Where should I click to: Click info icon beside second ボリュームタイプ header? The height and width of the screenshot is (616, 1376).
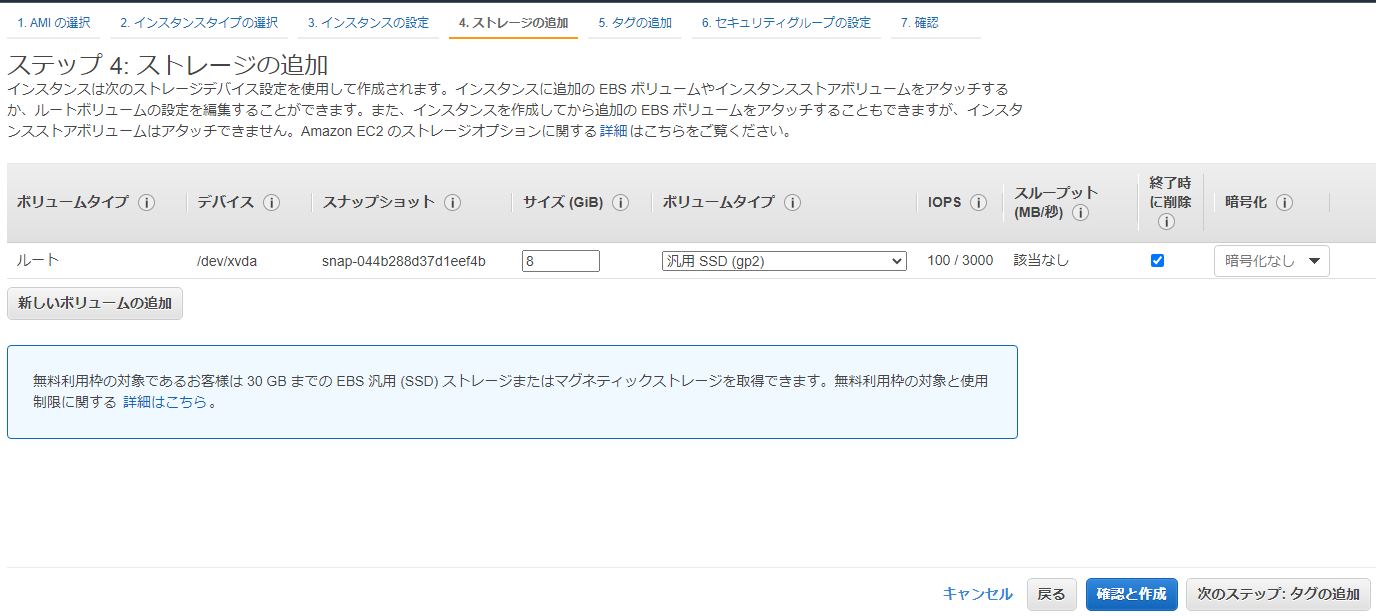(792, 202)
